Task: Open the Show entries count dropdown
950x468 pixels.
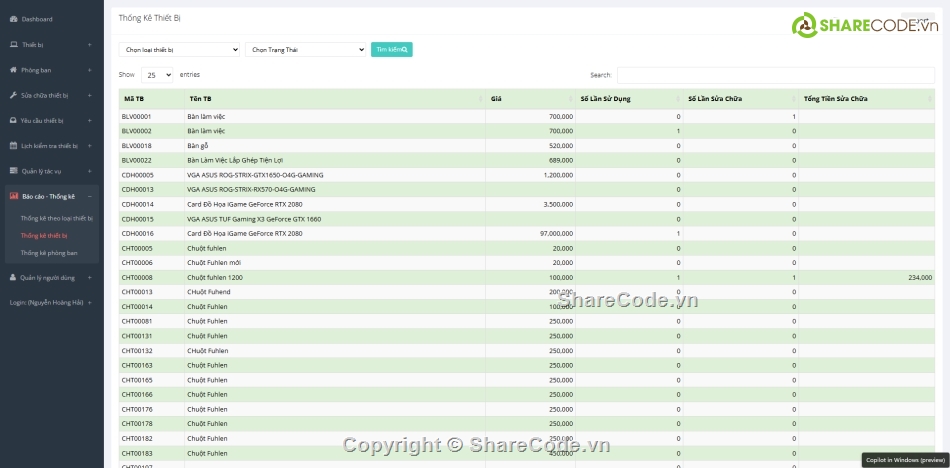Action: [158, 75]
